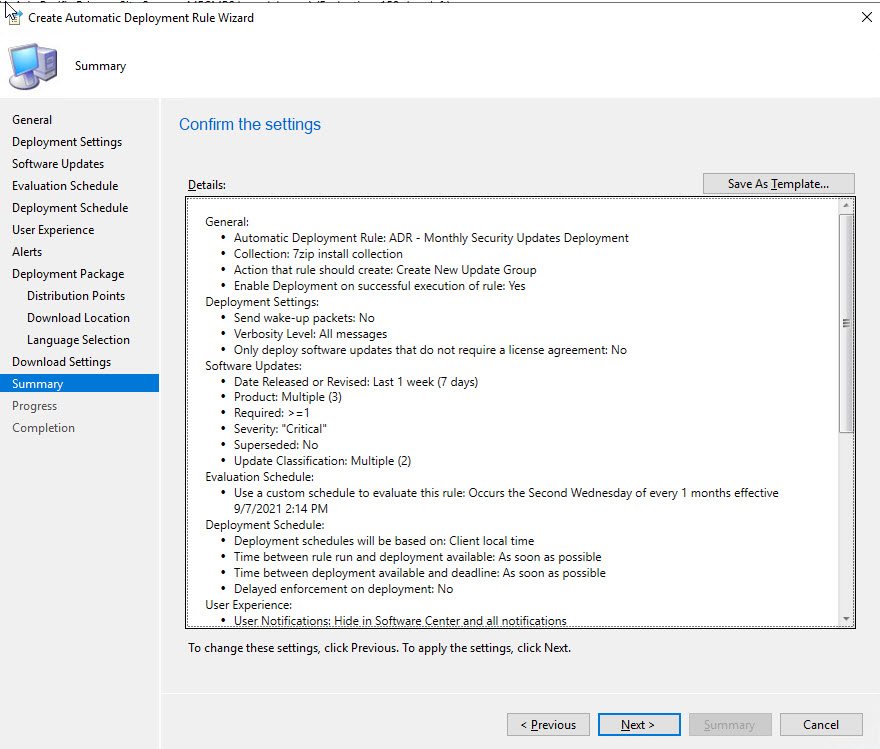880x749 pixels.
Task: Open Language Selection sub-page
Action: pos(78,340)
